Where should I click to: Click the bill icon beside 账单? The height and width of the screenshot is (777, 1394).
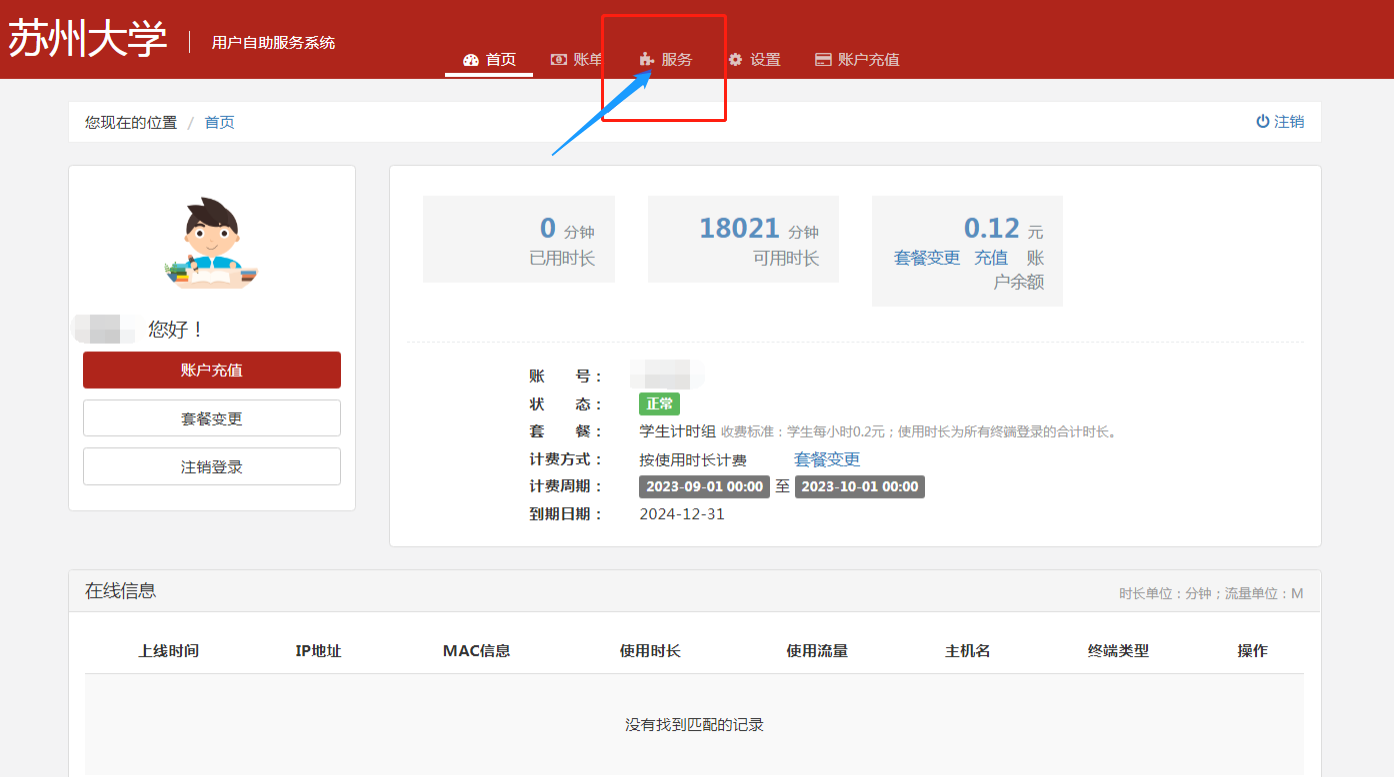click(559, 60)
